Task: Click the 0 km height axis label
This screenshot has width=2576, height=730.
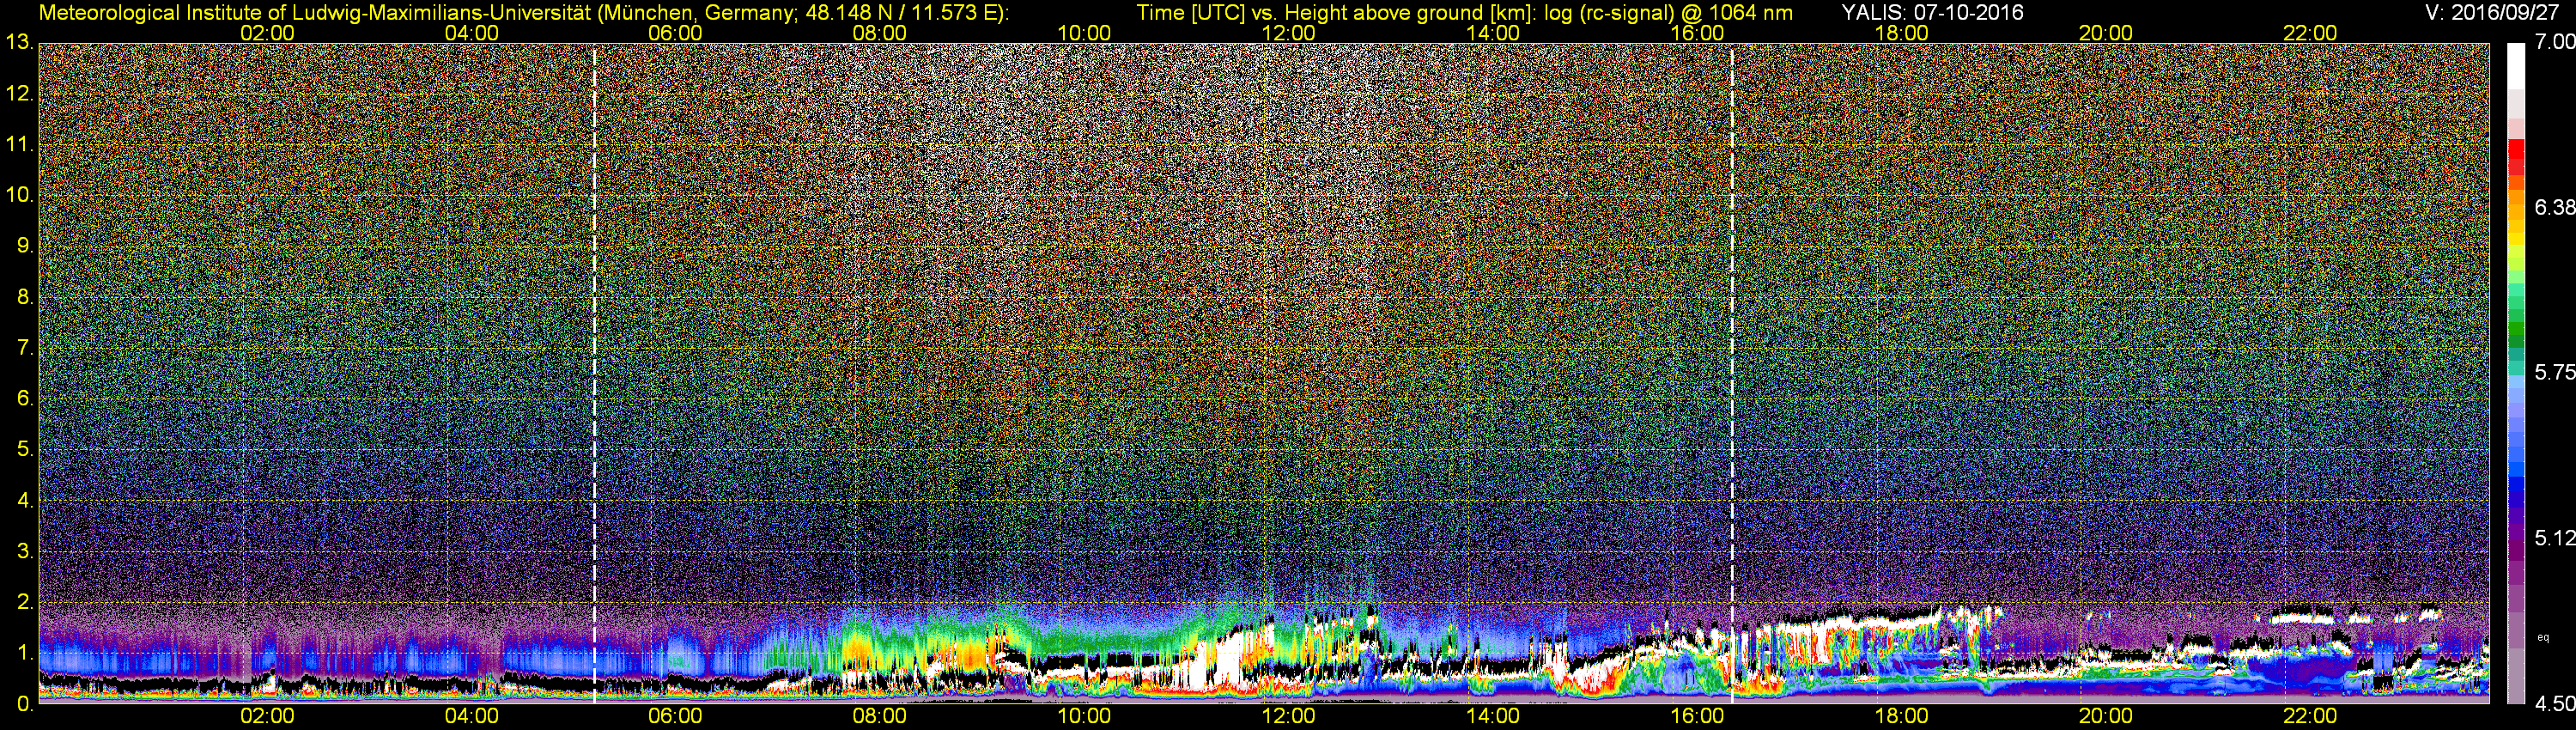Action: click(x=25, y=704)
